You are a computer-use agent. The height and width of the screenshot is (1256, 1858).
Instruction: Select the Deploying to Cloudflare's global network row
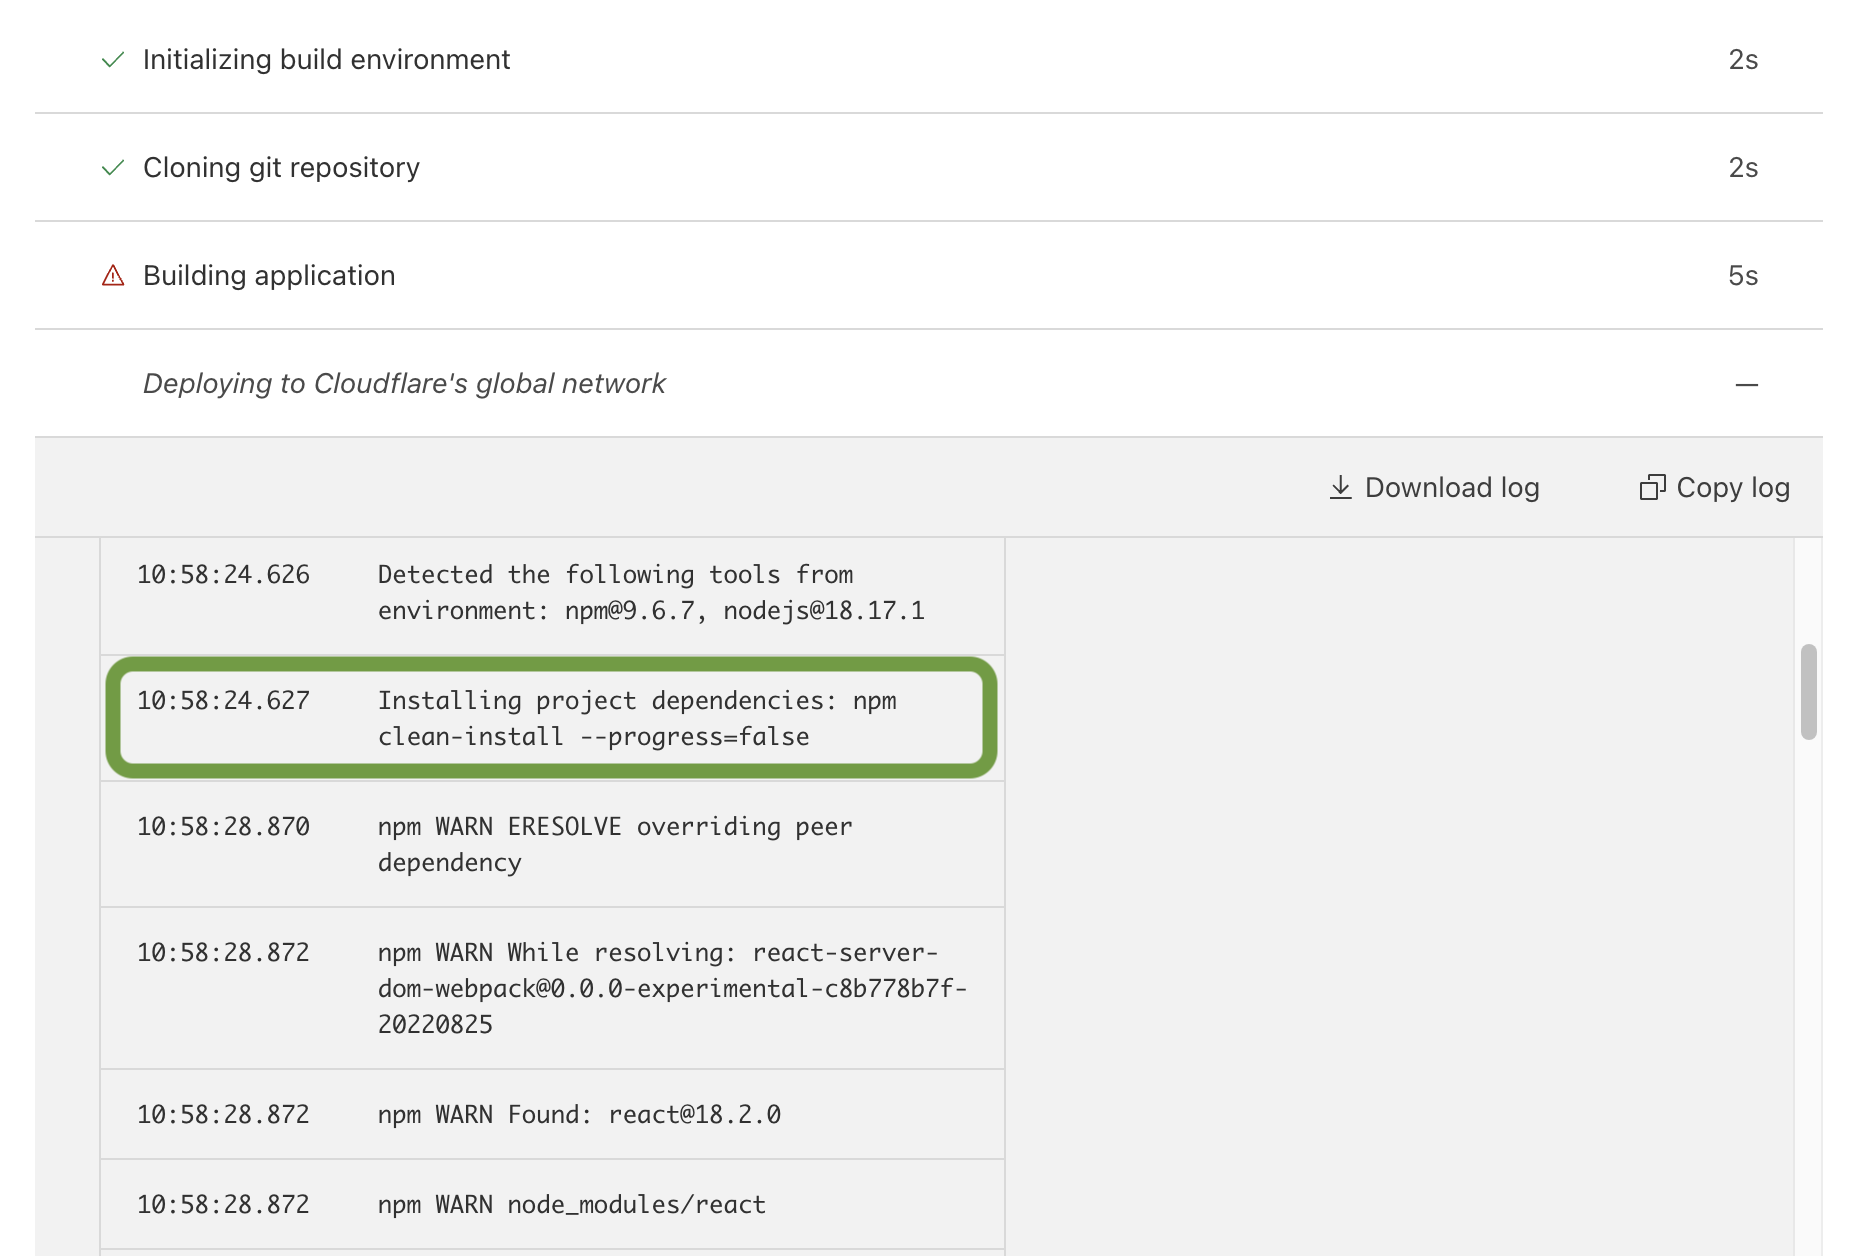[x=404, y=384]
